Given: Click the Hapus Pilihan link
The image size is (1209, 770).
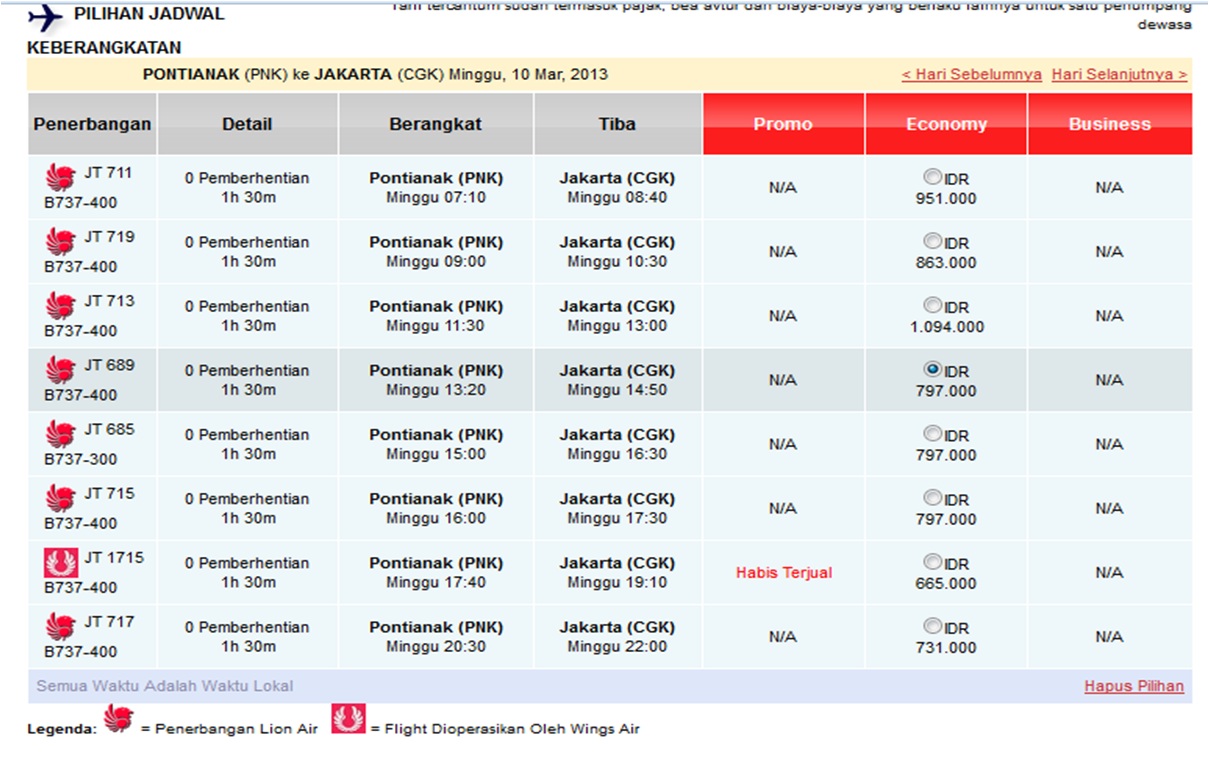Looking at the screenshot, I should [1135, 685].
